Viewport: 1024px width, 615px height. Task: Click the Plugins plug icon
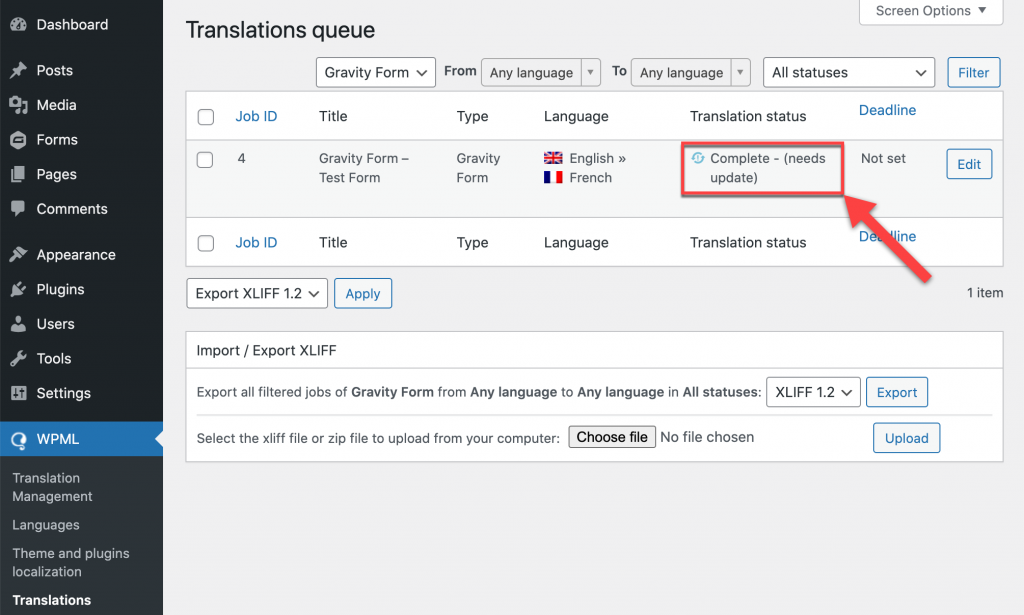[18, 289]
